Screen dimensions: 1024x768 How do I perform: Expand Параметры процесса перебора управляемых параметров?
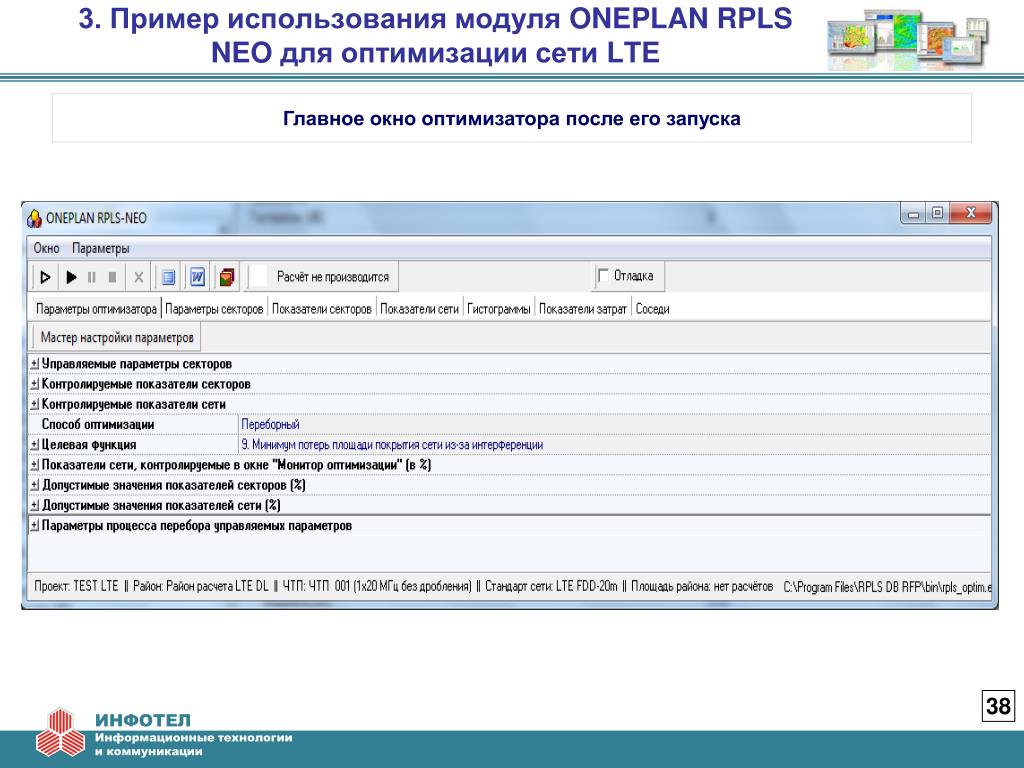35,526
